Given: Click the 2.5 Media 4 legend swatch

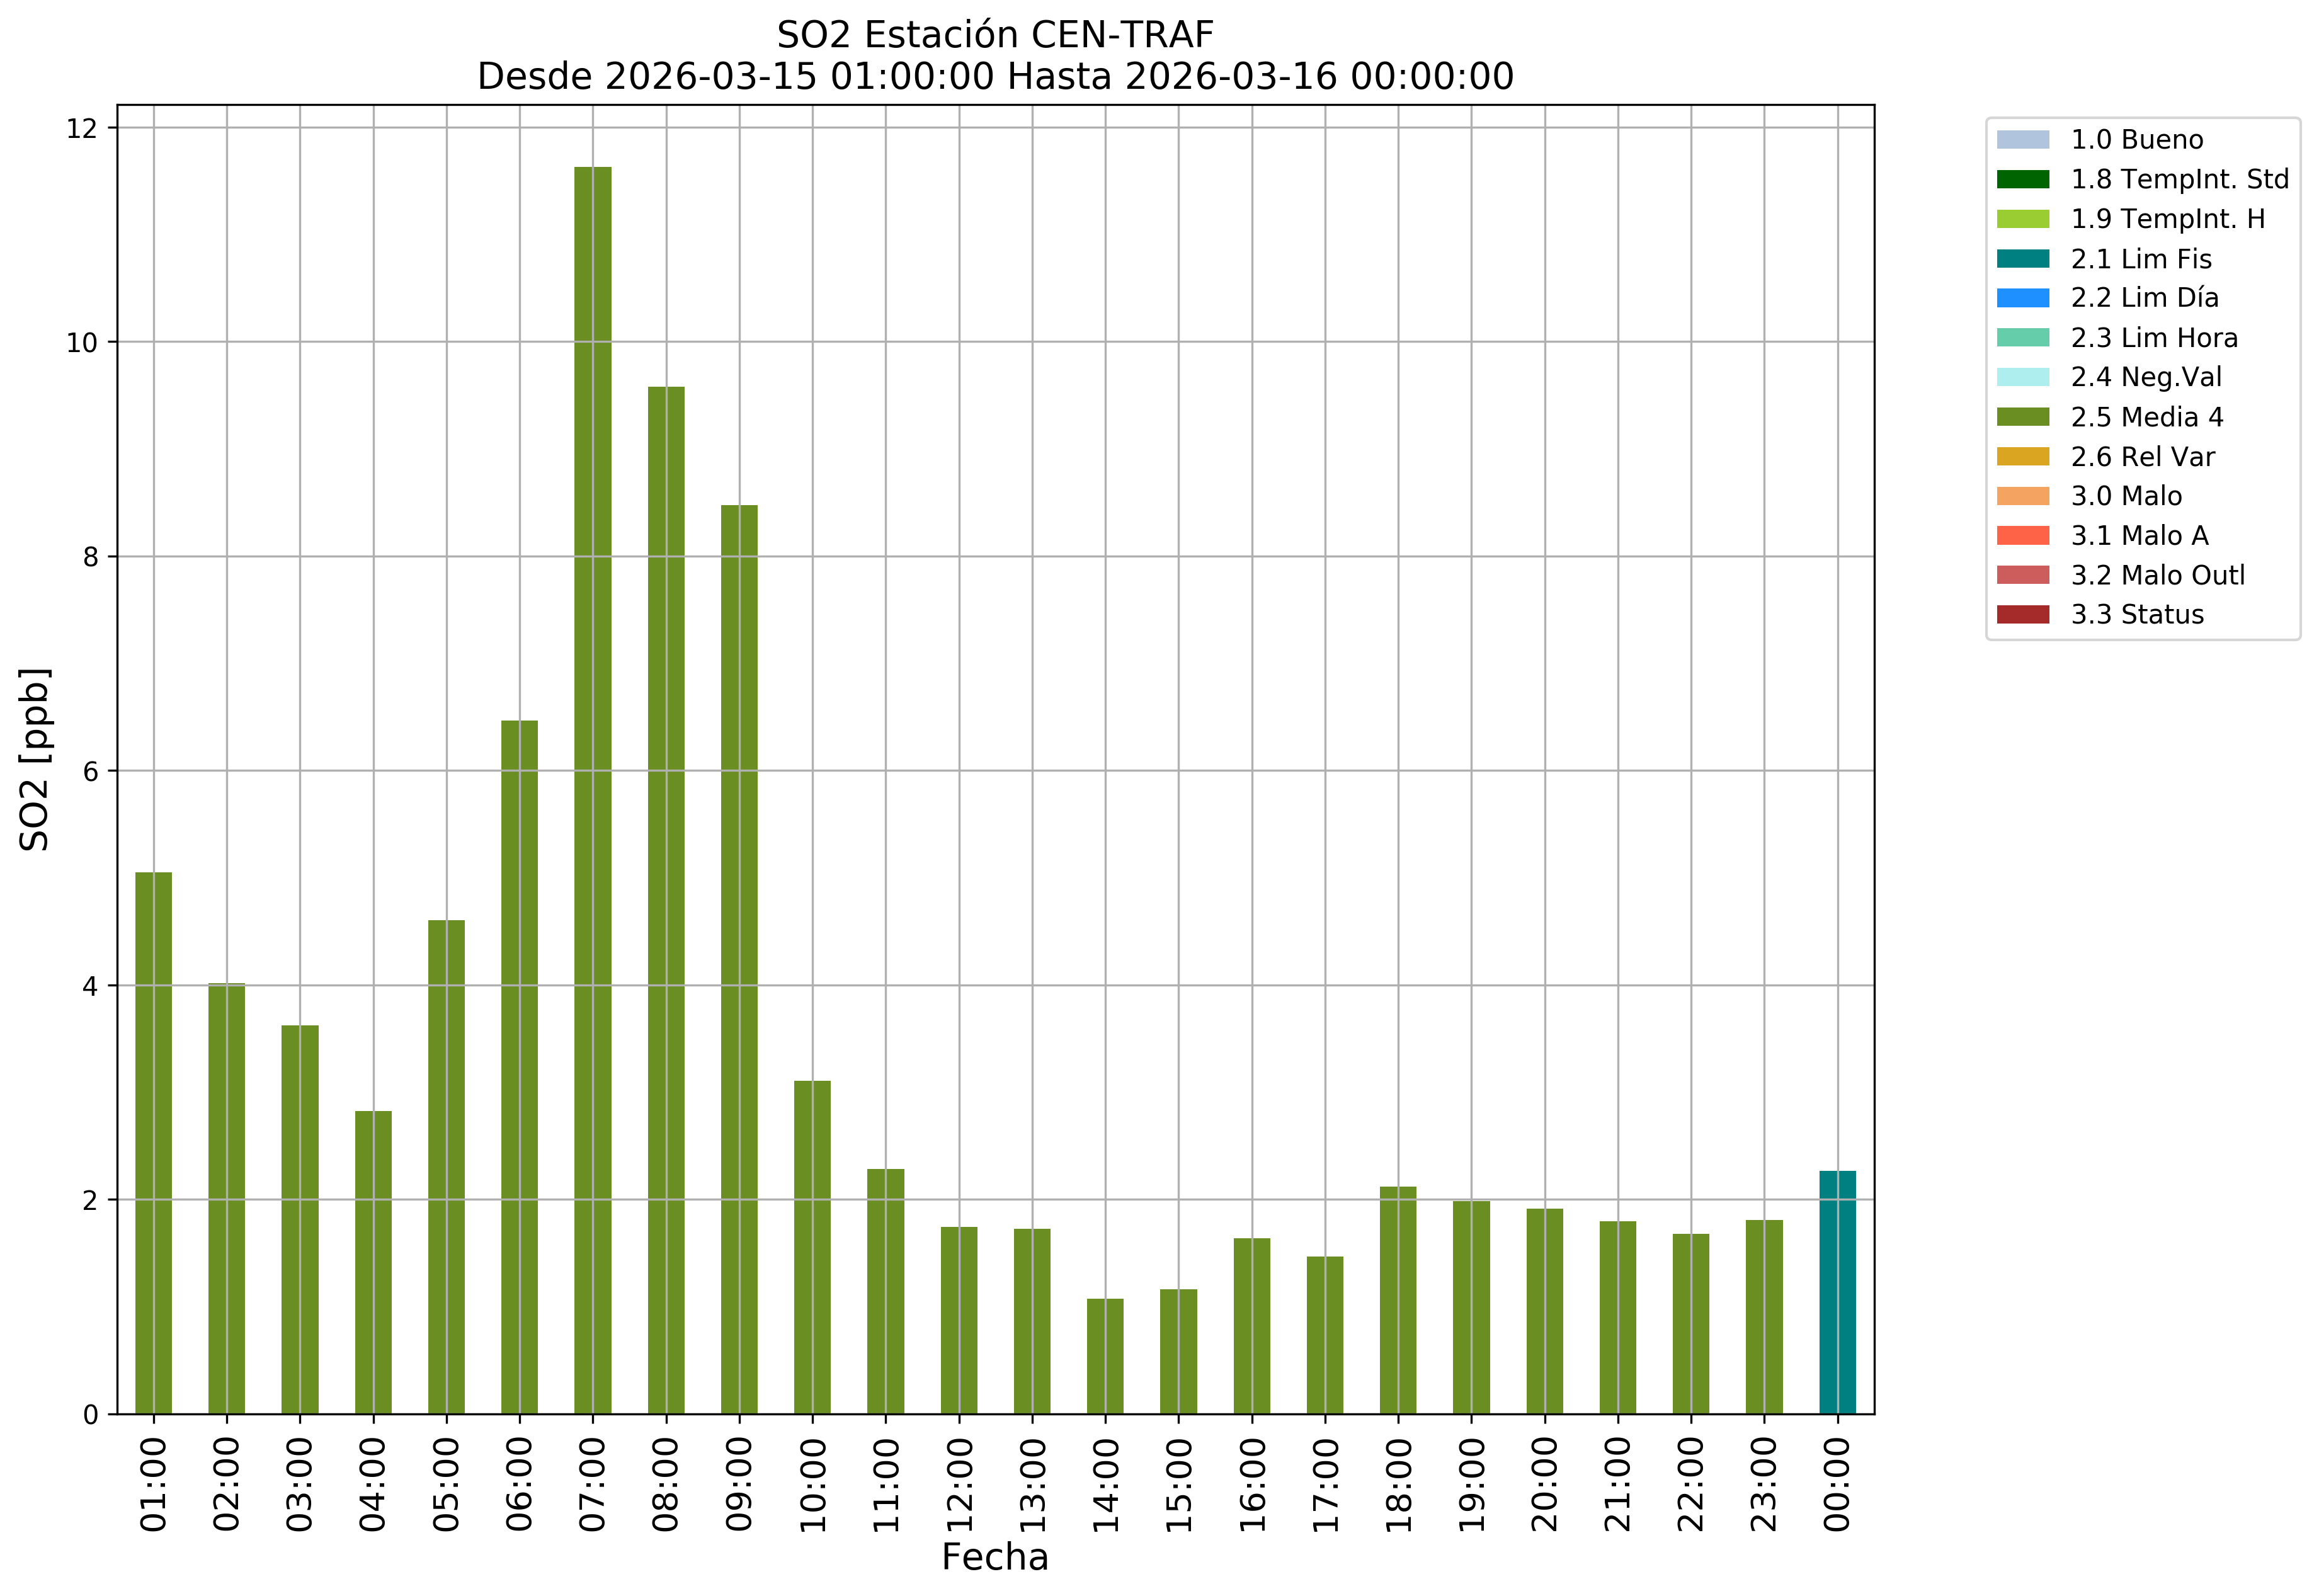Looking at the screenshot, I should click(x=2022, y=417).
